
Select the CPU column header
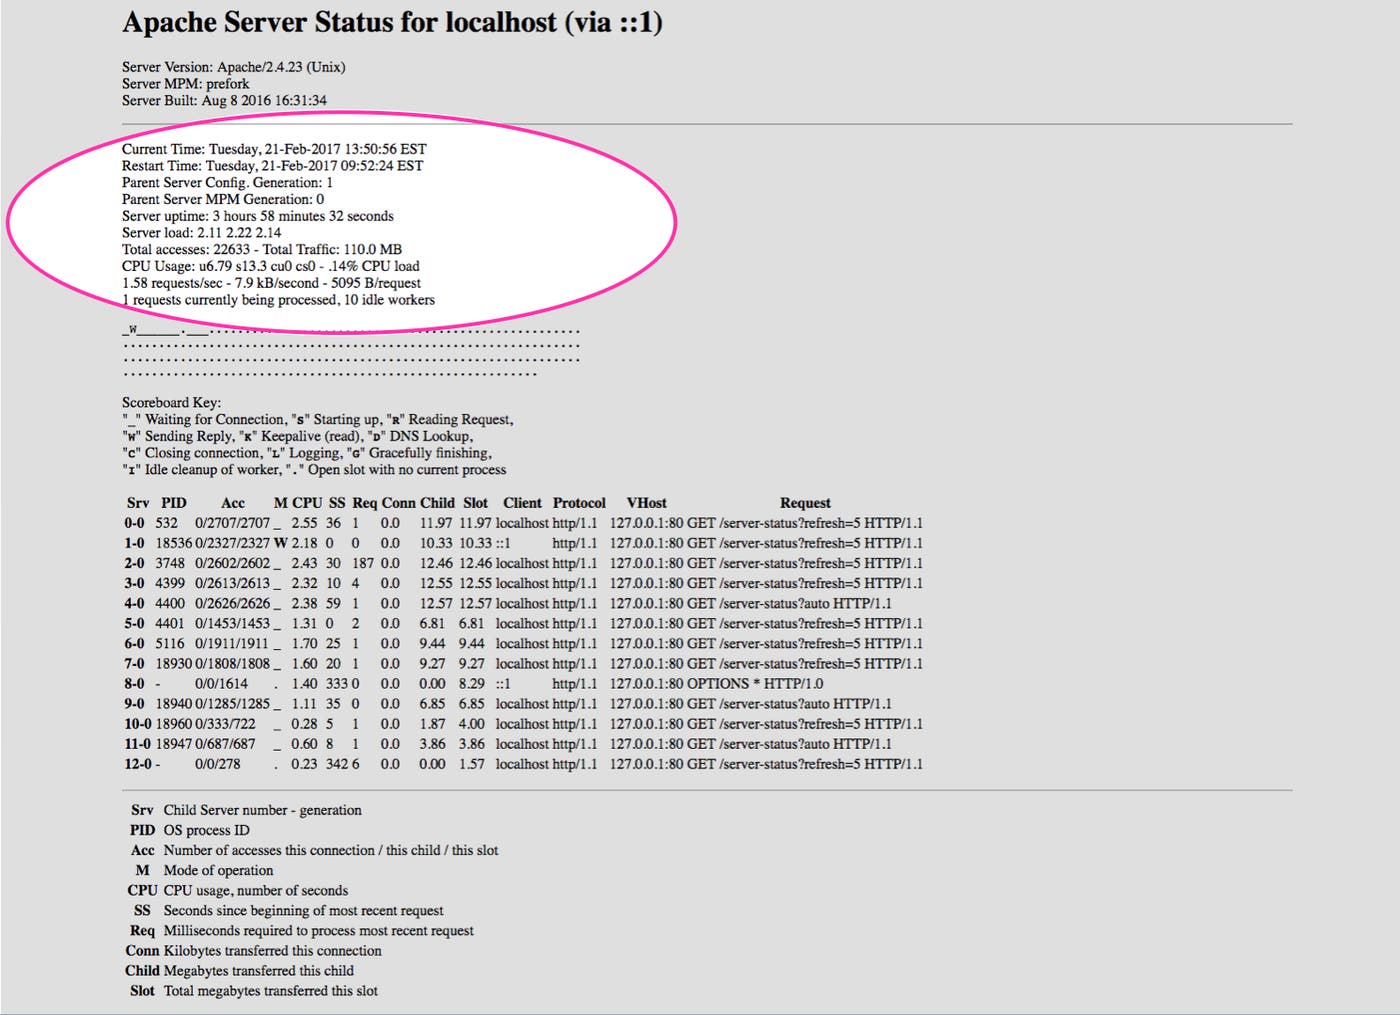(306, 502)
